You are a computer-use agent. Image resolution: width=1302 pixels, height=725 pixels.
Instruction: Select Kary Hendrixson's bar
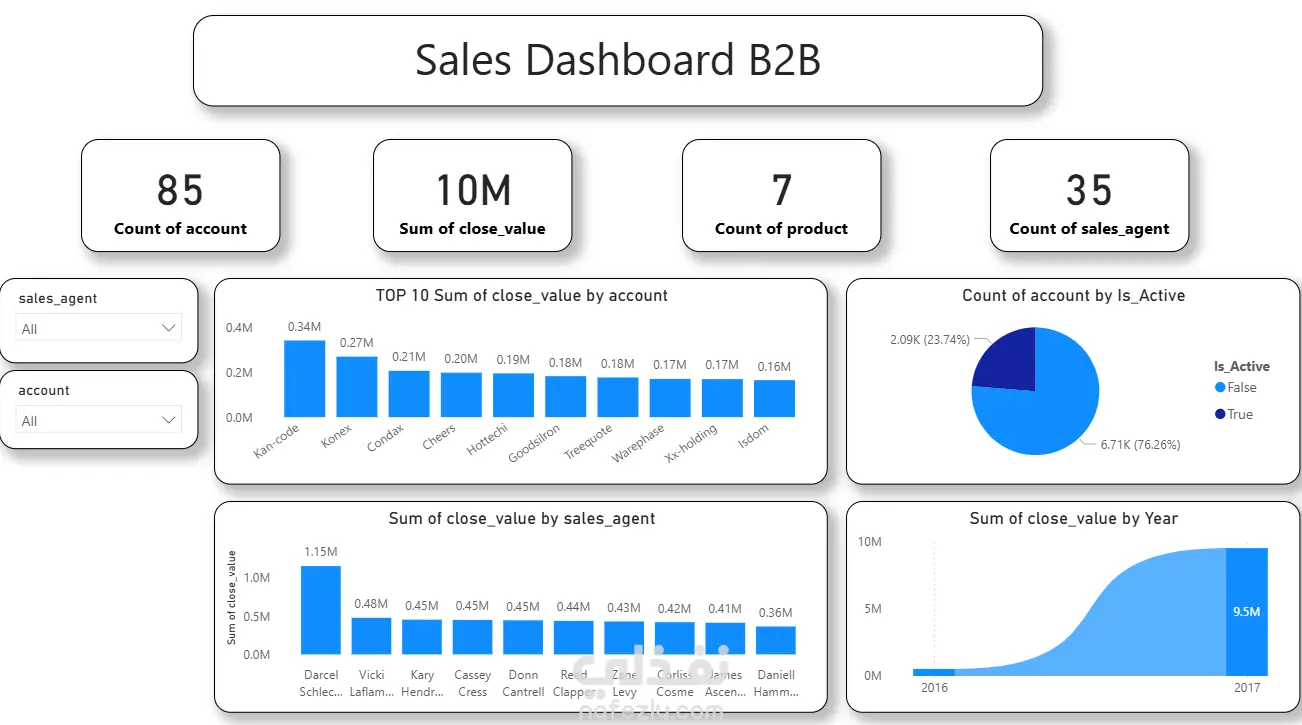(422, 637)
